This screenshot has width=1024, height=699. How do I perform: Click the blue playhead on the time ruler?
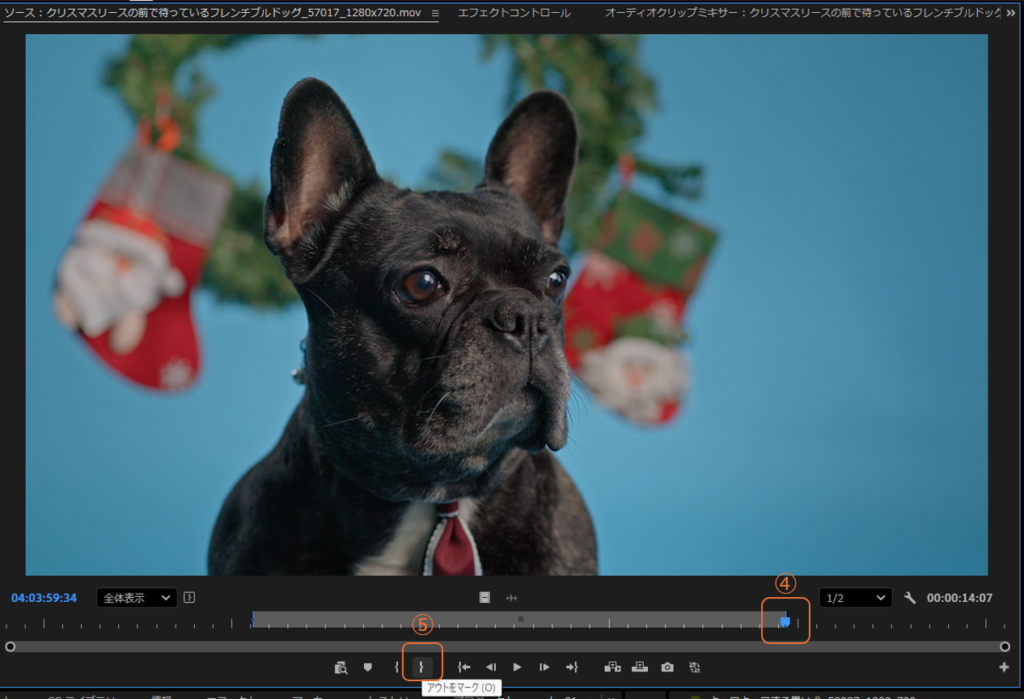(785, 621)
